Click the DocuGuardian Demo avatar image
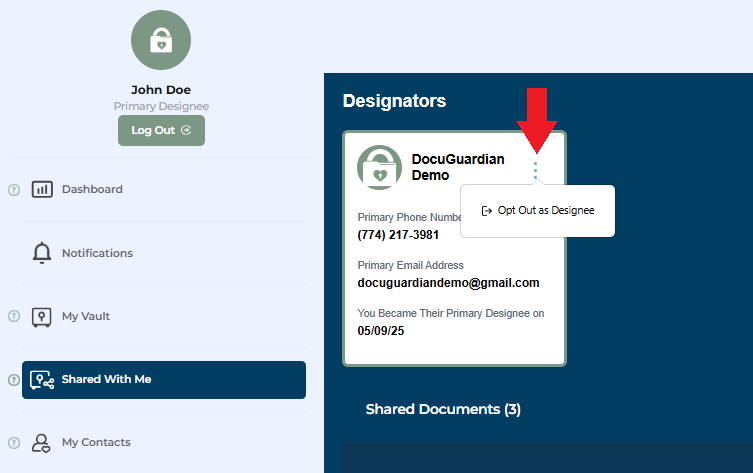 pyautogui.click(x=379, y=168)
